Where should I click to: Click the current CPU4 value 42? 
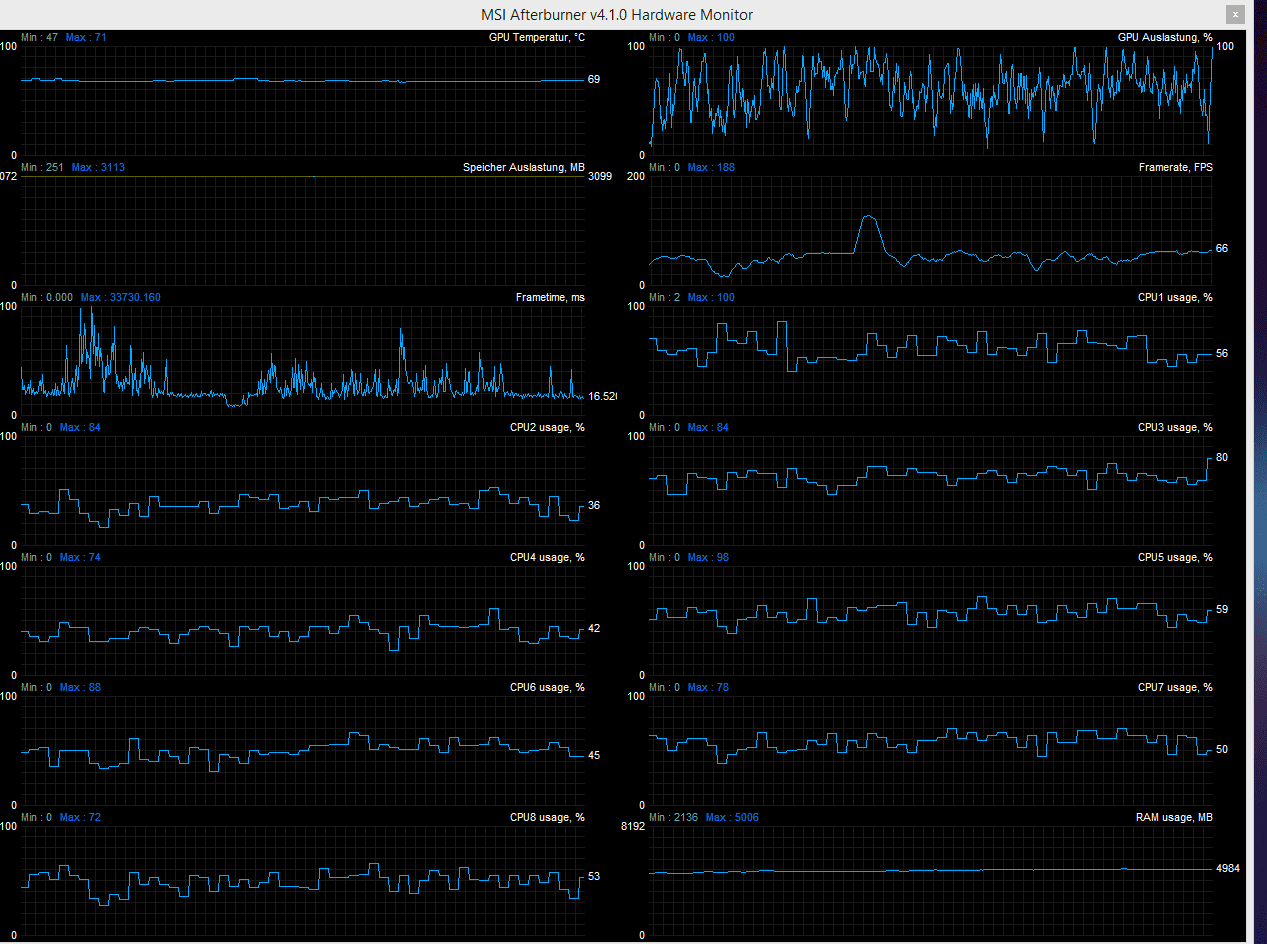(594, 628)
